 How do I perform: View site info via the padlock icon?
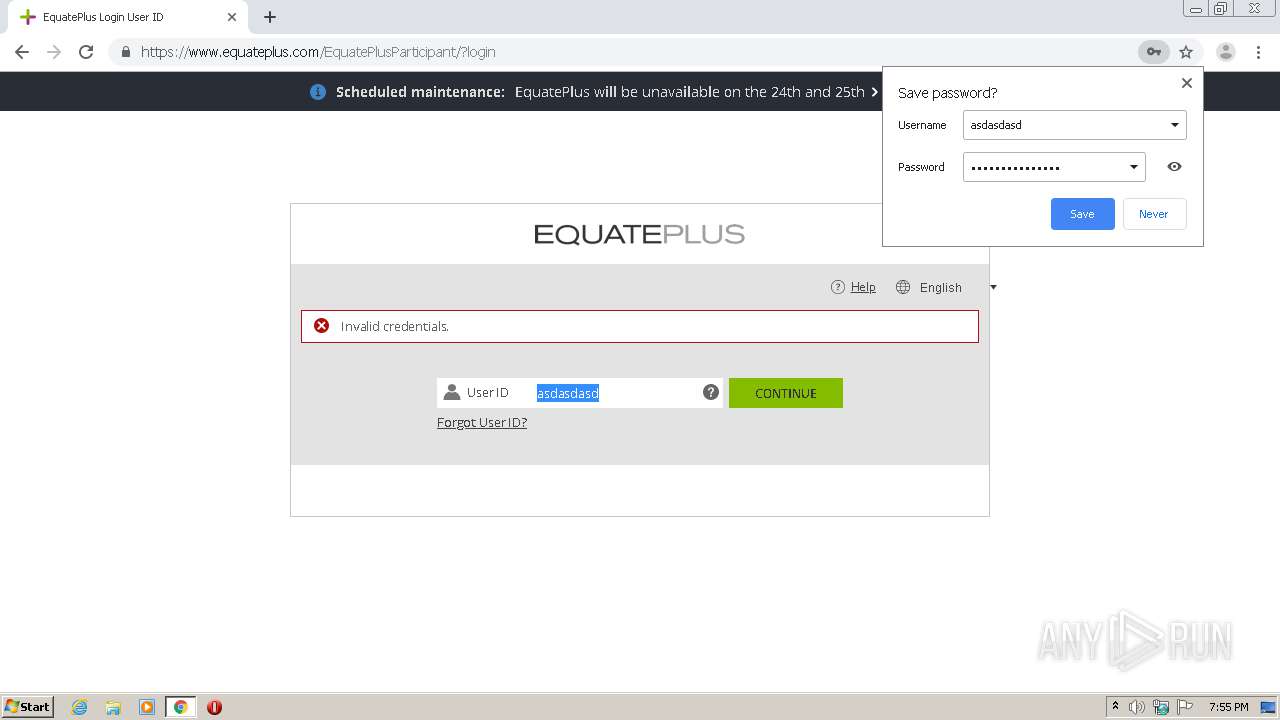[x=126, y=52]
